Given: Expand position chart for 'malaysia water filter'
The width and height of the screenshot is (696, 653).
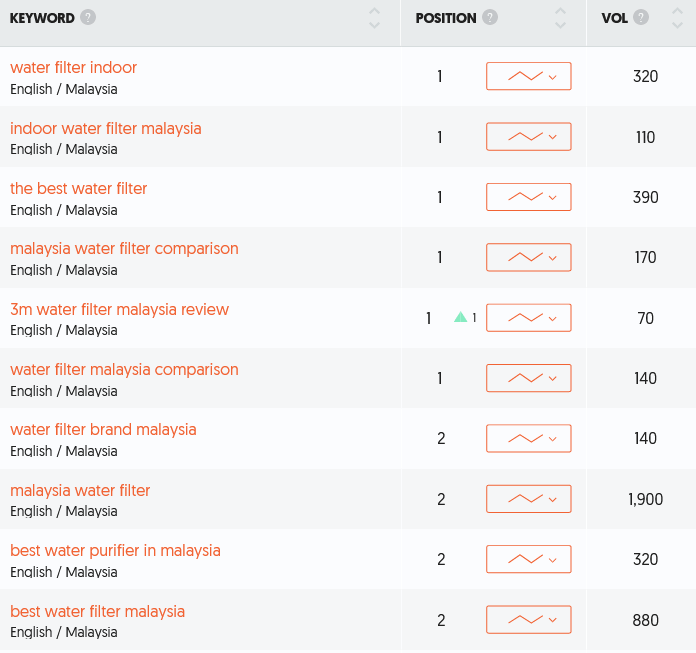Looking at the screenshot, I should [x=529, y=499].
